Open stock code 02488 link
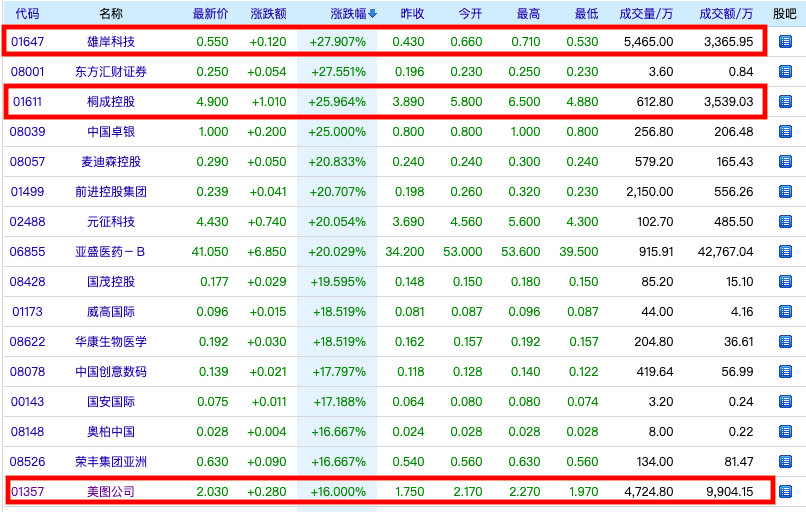The width and height of the screenshot is (806, 512). 27,222
